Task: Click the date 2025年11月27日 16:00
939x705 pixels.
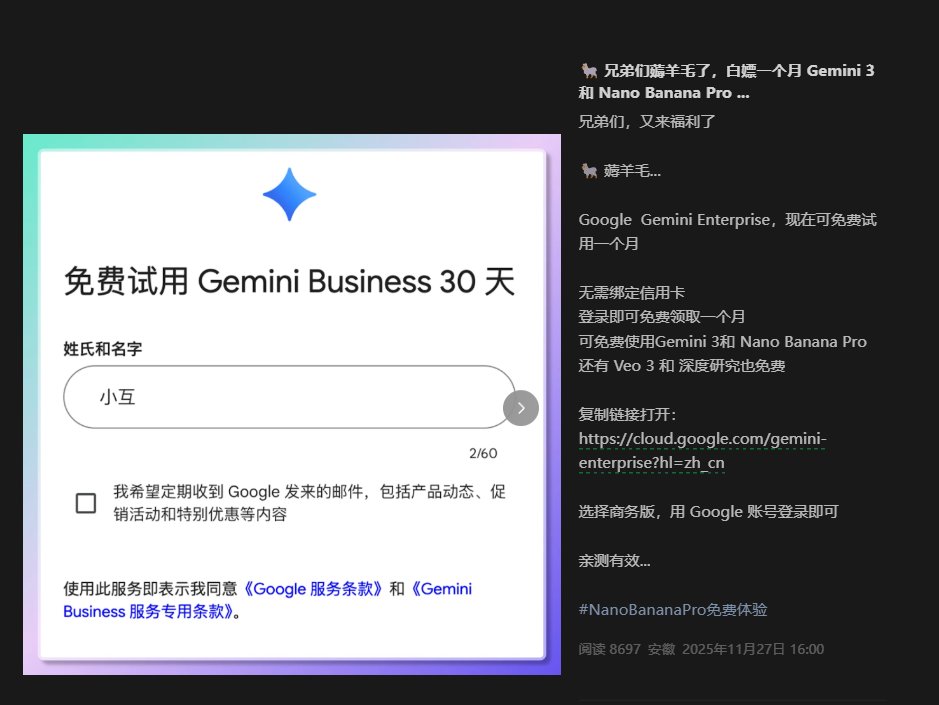Action: coord(753,649)
